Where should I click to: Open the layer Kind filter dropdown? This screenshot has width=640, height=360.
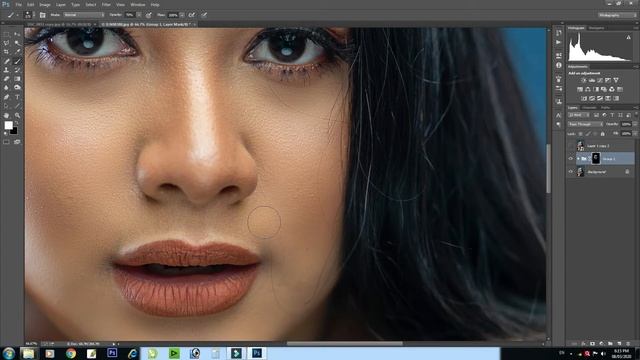point(579,115)
